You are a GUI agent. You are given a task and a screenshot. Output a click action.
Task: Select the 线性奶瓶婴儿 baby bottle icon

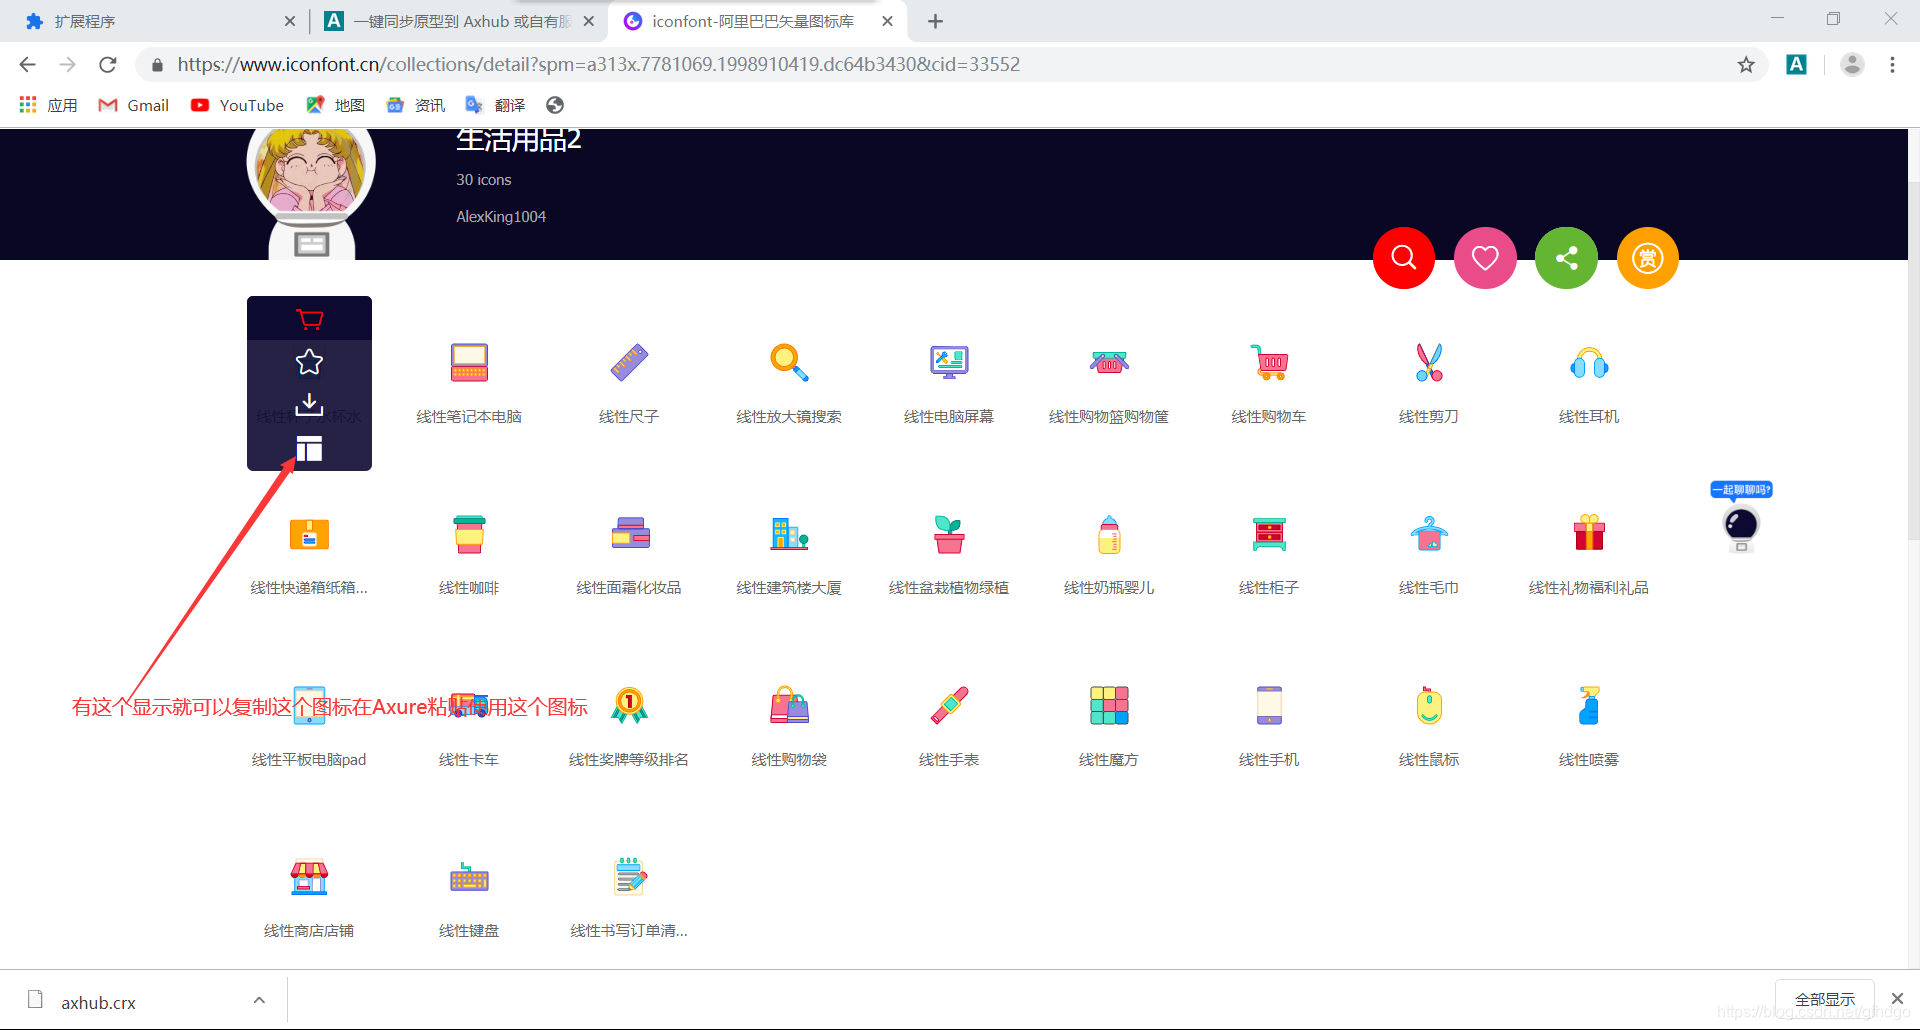1109,534
